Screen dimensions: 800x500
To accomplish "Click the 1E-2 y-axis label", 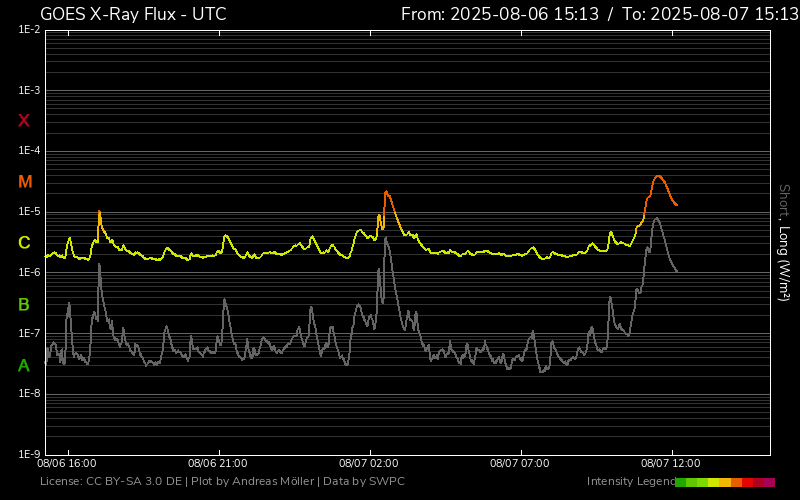I will [x=29, y=30].
